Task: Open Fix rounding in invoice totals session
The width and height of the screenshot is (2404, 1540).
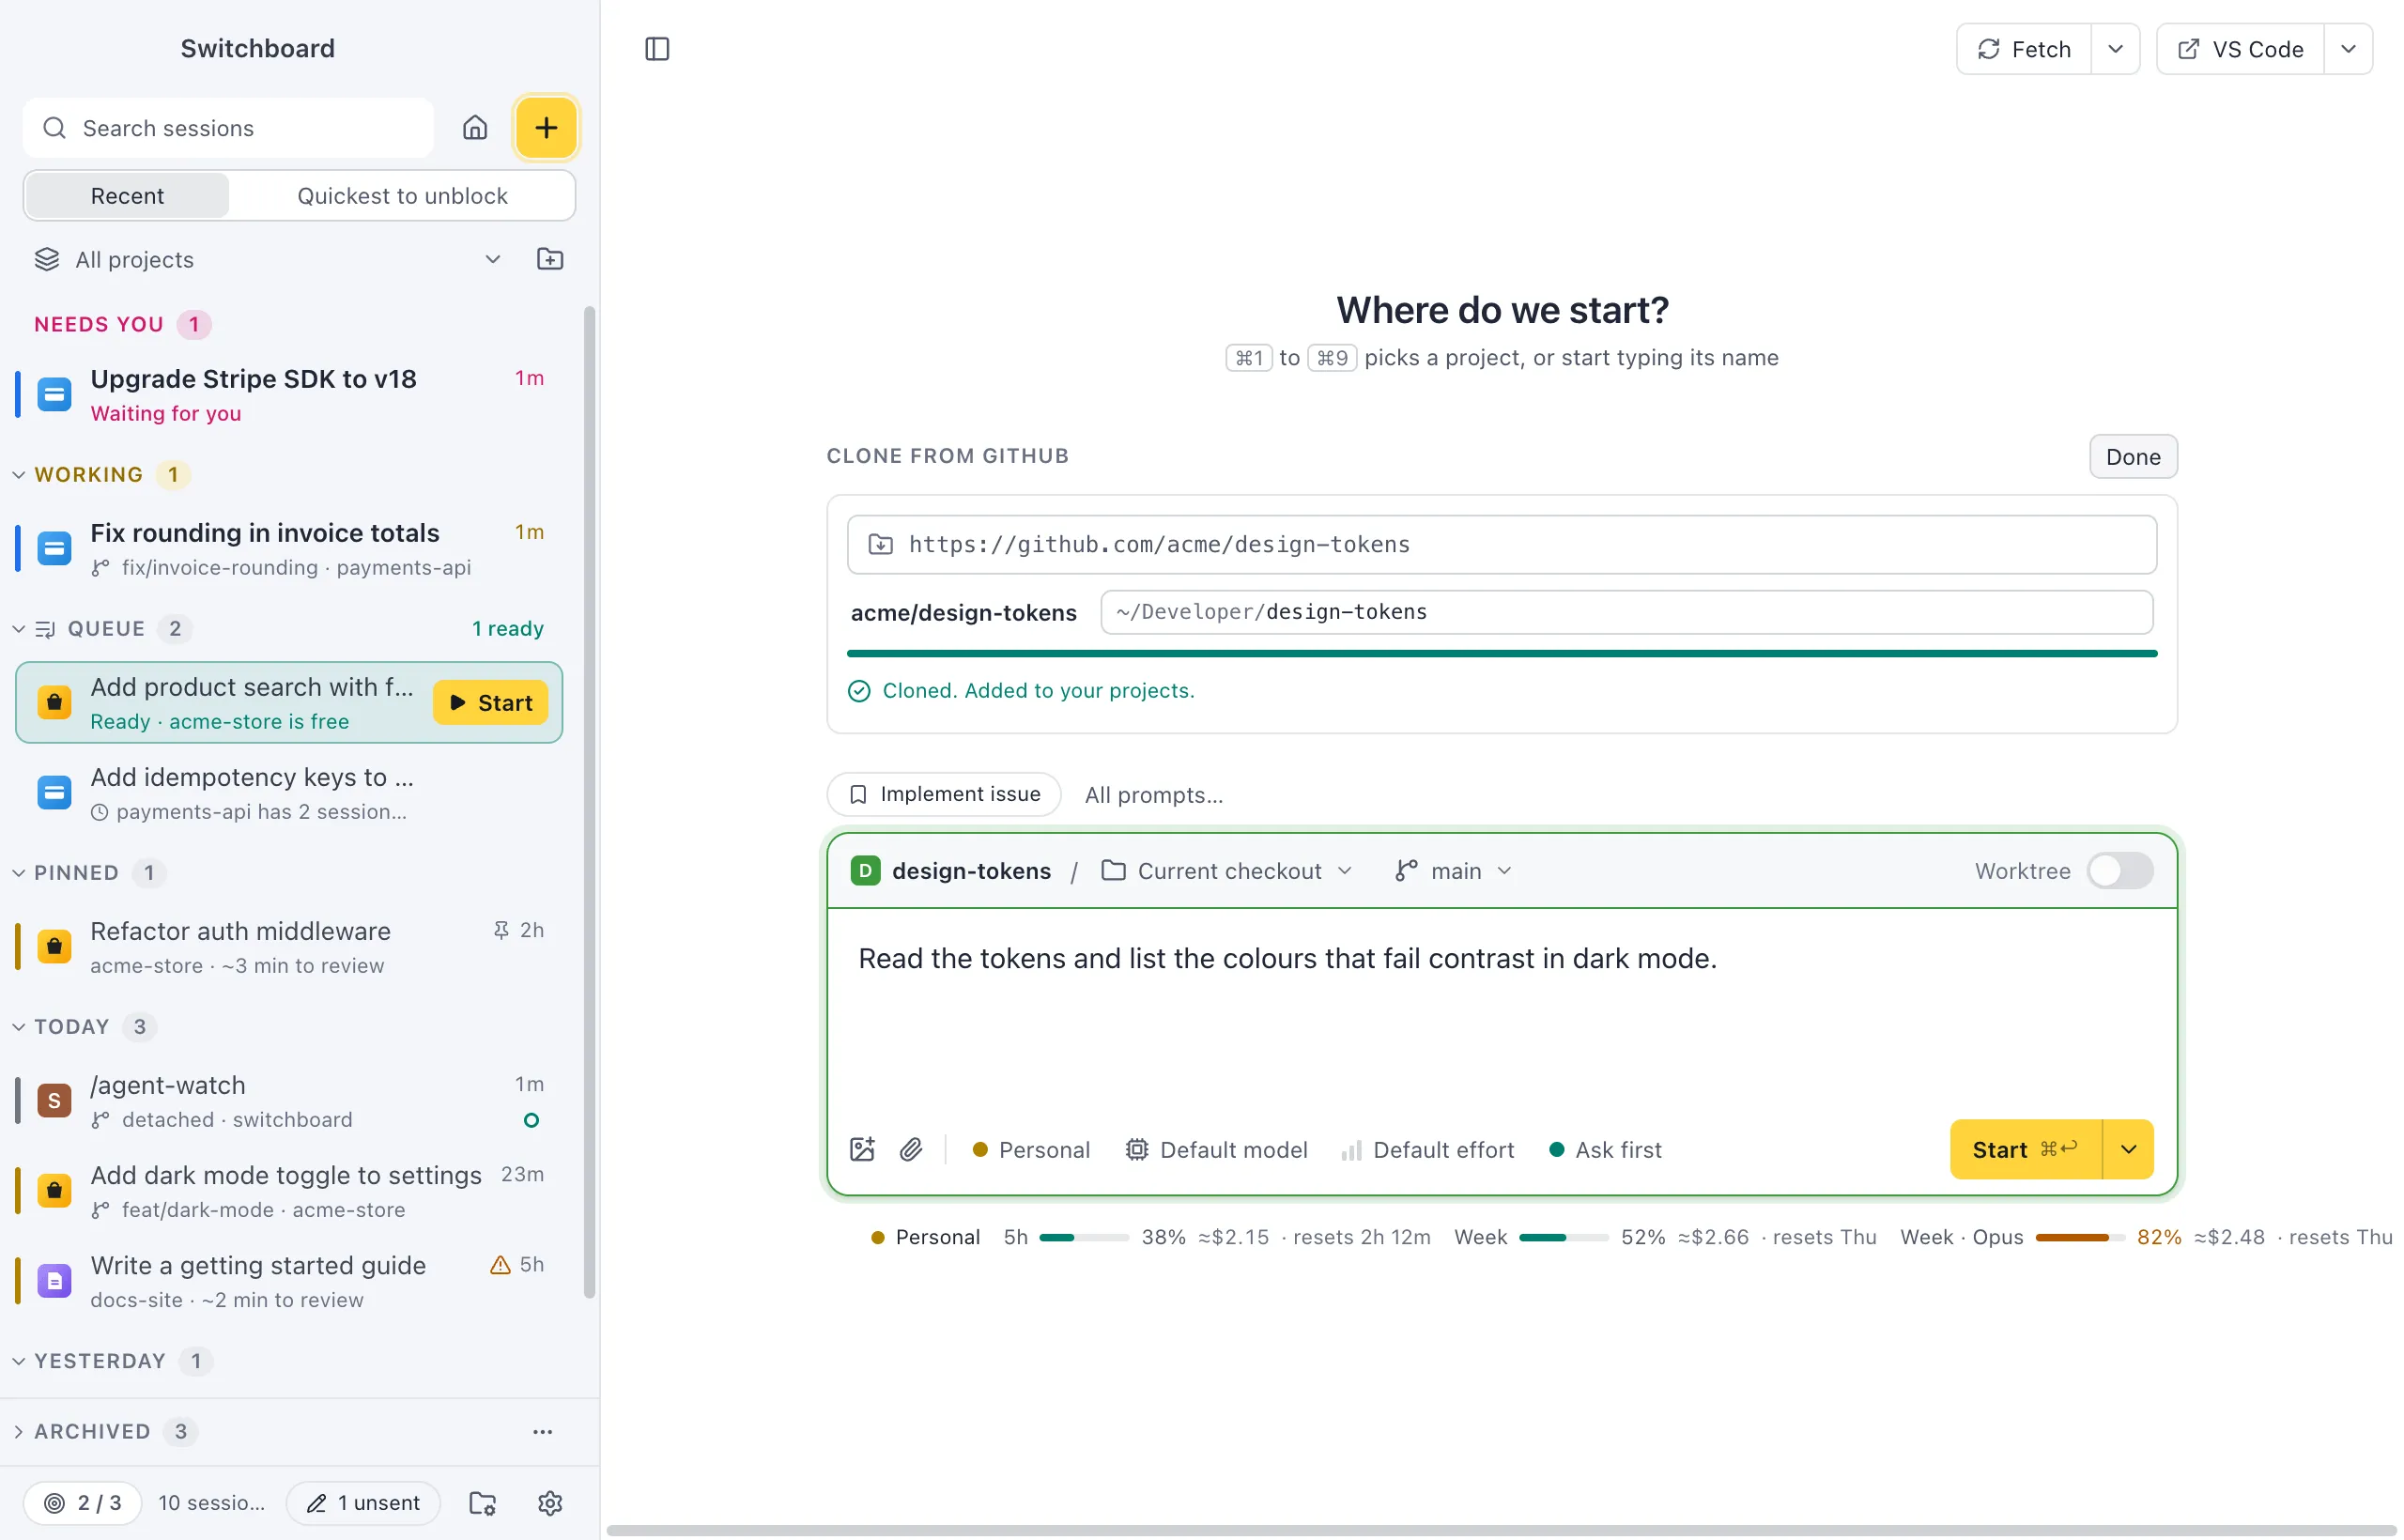Action: point(290,548)
